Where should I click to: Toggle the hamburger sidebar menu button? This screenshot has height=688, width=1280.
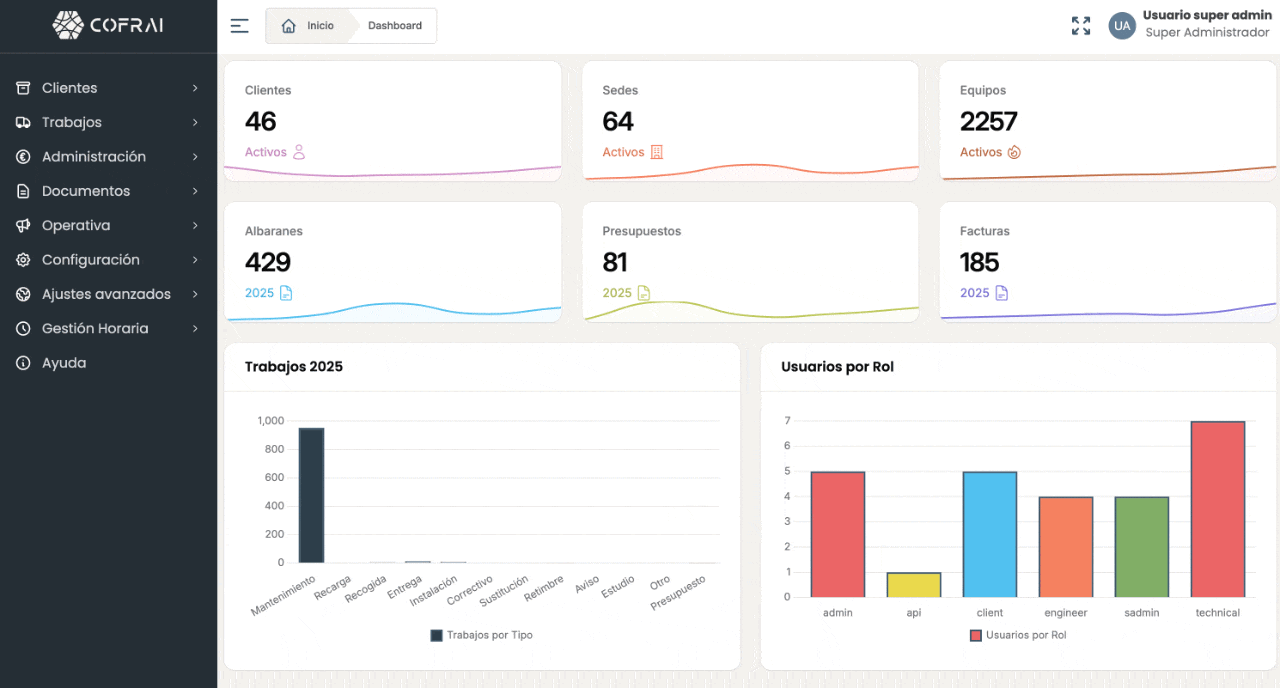239,26
